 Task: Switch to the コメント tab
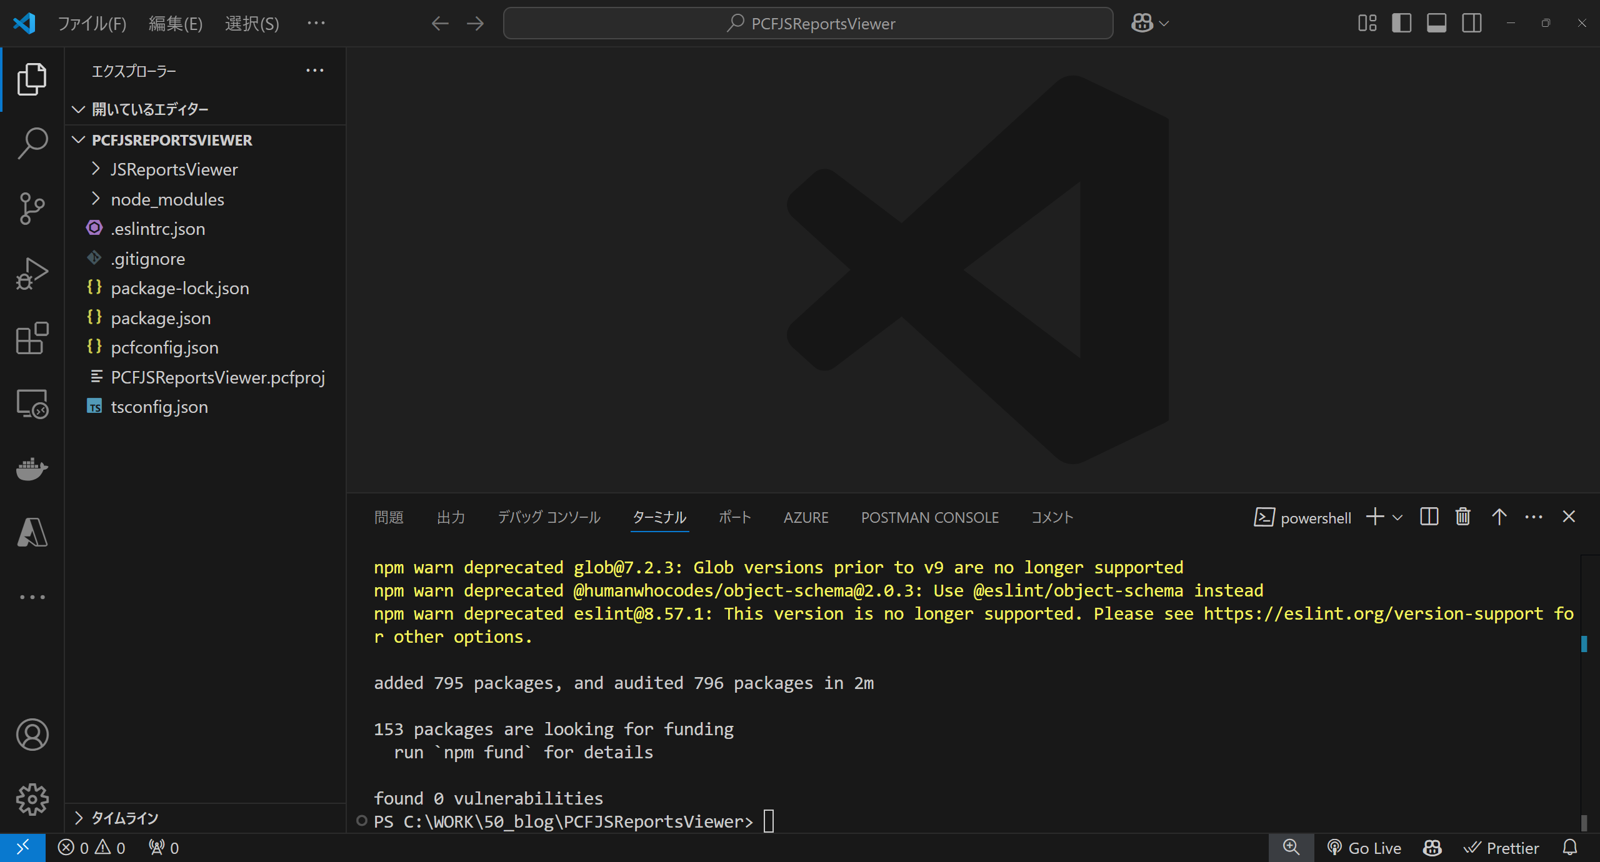[1052, 517]
